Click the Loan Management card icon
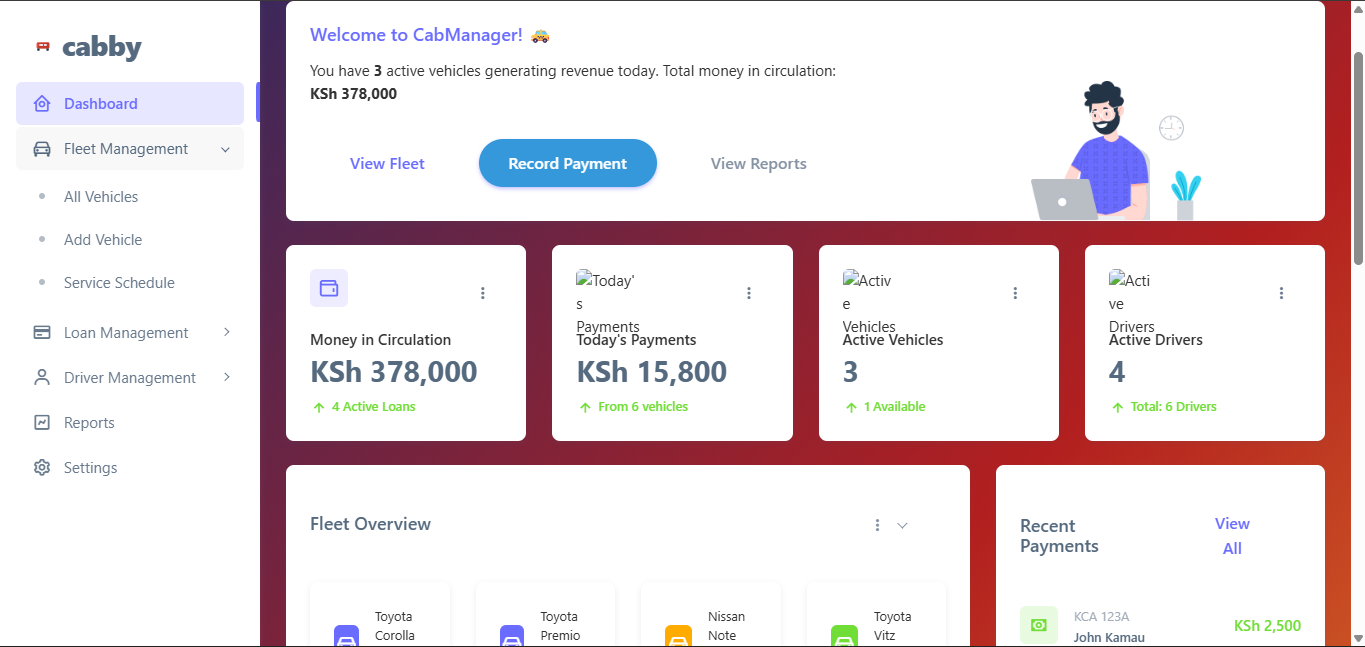This screenshot has height=647, width=1365. click(41, 332)
